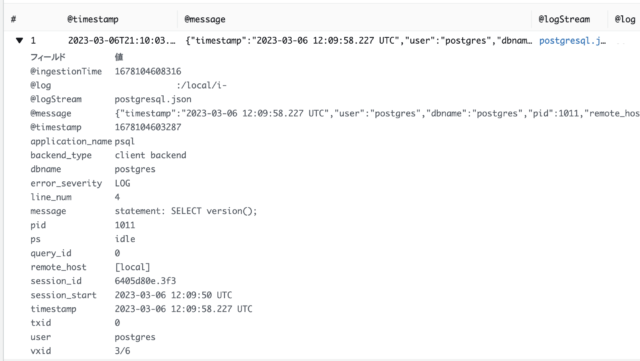Sort by the @timestamp column header
Image resolution: width=640 pixels, height=361 pixels.
click(93, 19)
